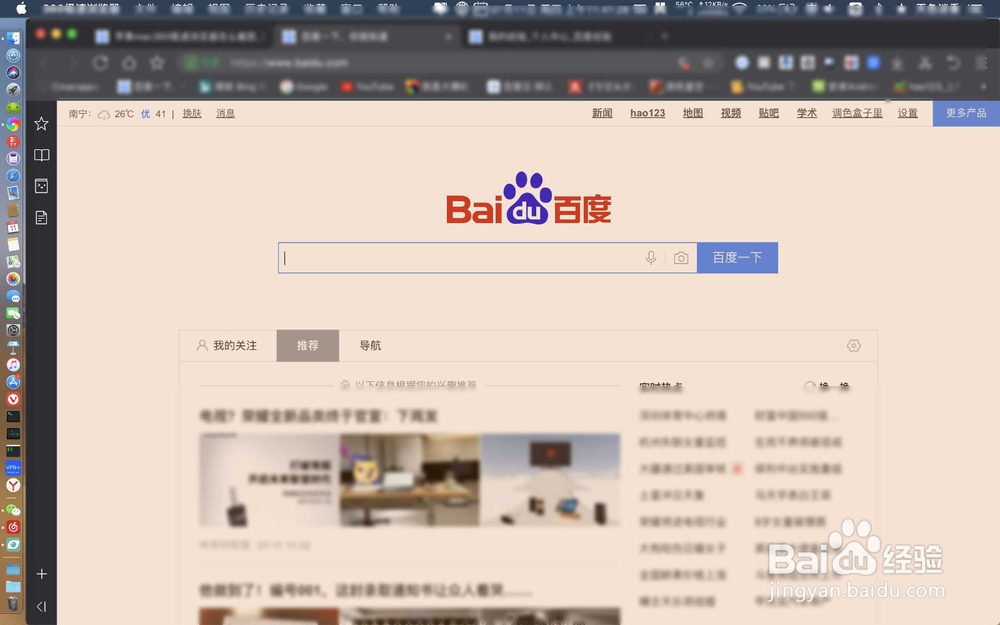This screenshot has height=625, width=1000.
Task: Collapse the left sidebar with the bottom arrow
Action: click(41, 606)
